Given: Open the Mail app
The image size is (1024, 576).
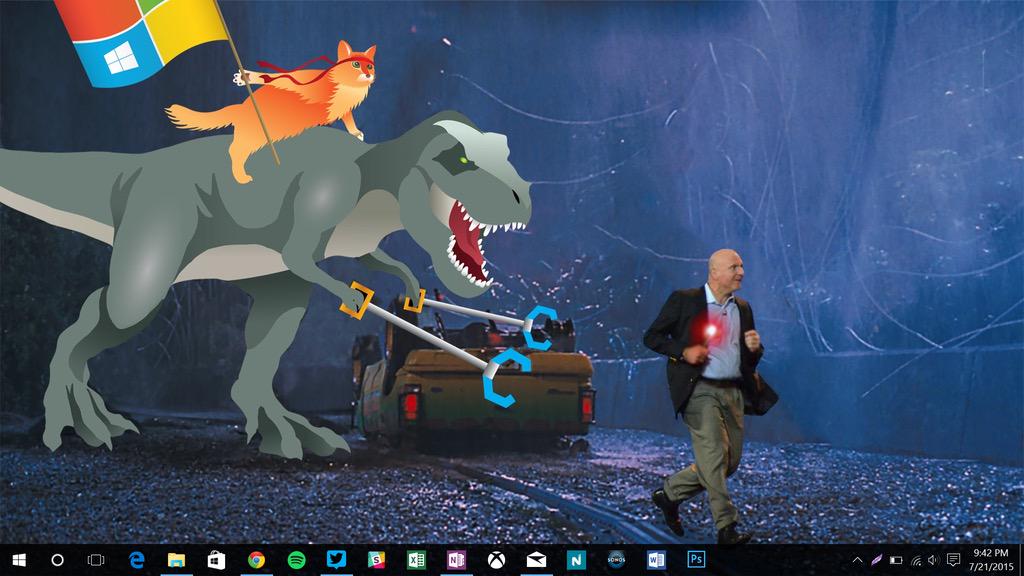Looking at the screenshot, I should coord(536,560).
